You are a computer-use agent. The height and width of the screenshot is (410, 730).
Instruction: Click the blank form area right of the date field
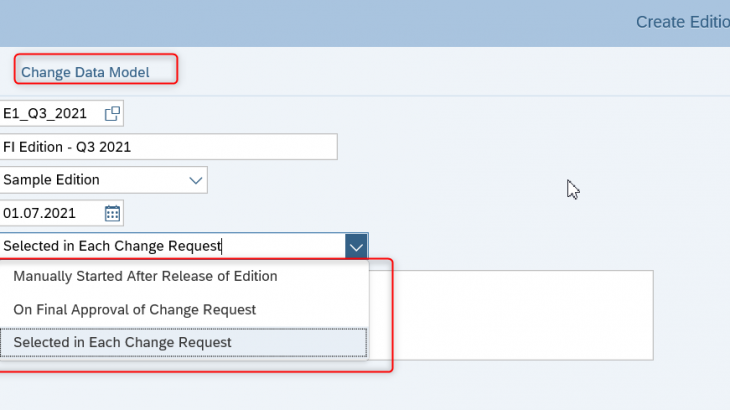point(400,213)
